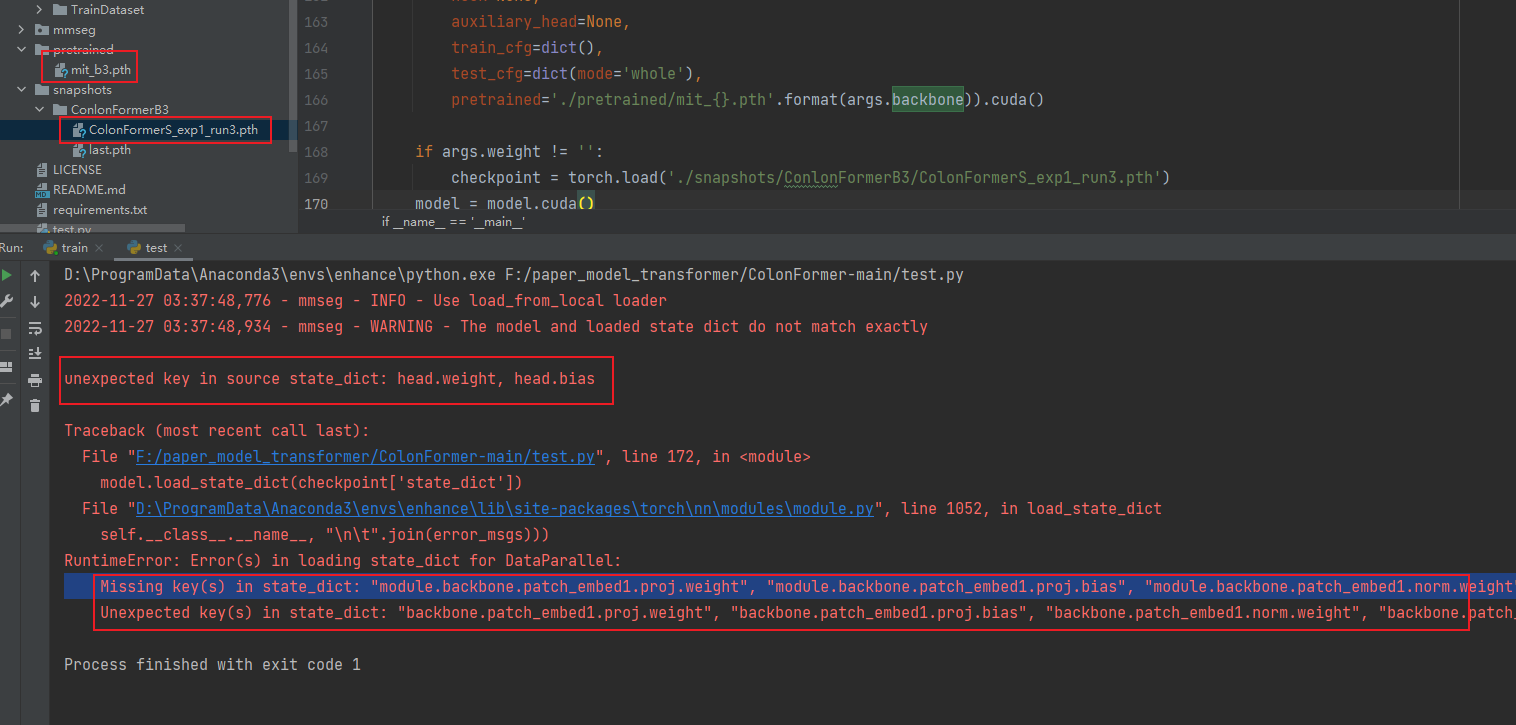
Task: Select the pretrained folder name
Action: coord(83,50)
